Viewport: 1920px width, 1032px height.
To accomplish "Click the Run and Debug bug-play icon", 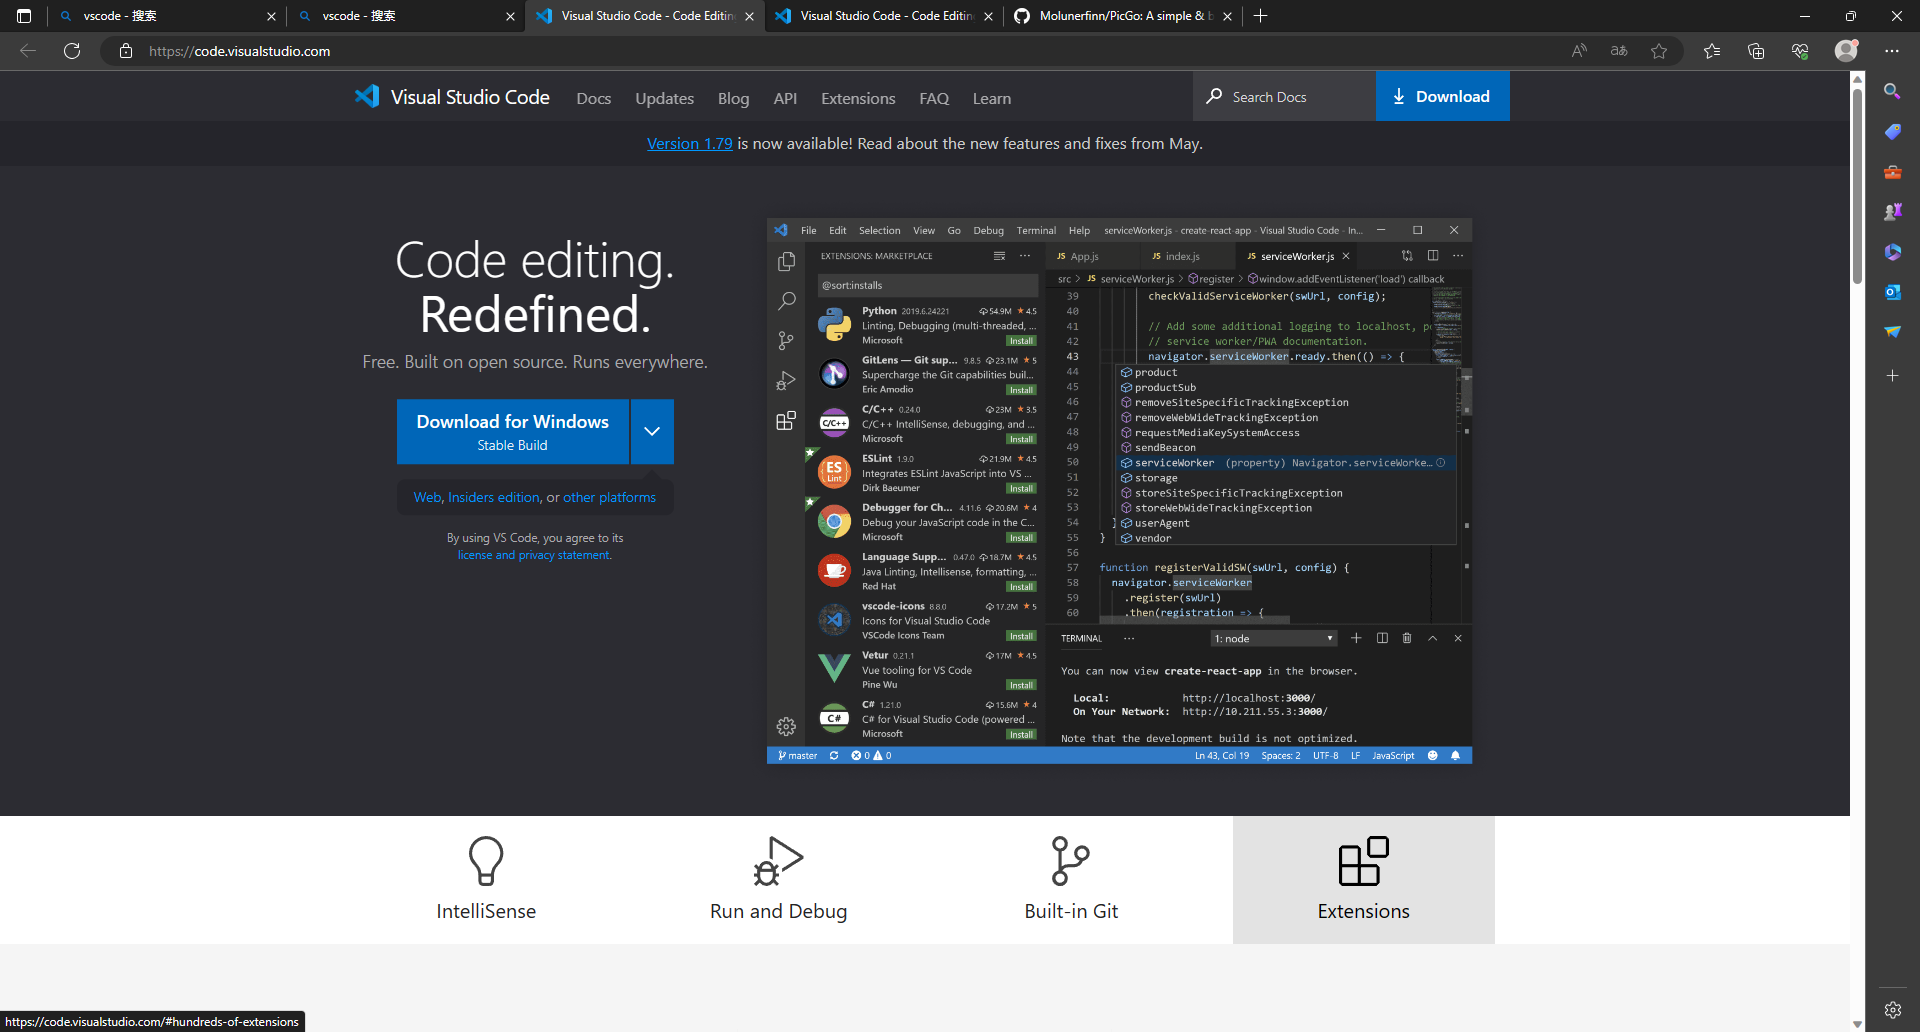I will (x=778, y=861).
